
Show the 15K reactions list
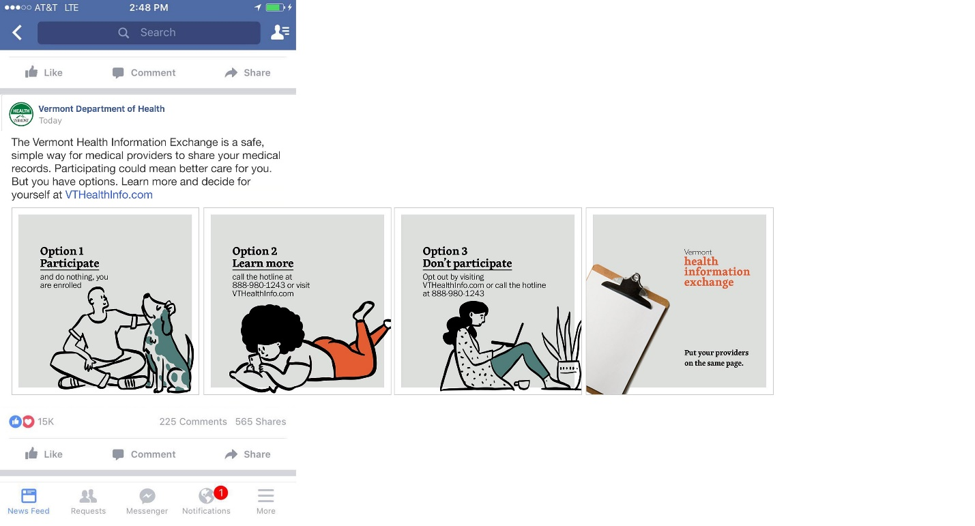tap(32, 422)
